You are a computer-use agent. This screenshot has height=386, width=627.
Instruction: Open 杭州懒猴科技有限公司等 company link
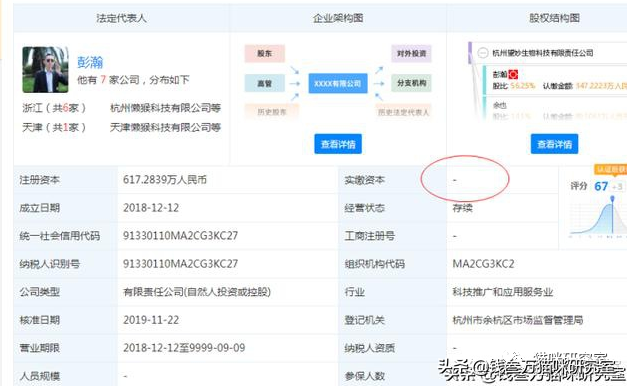[166, 108]
